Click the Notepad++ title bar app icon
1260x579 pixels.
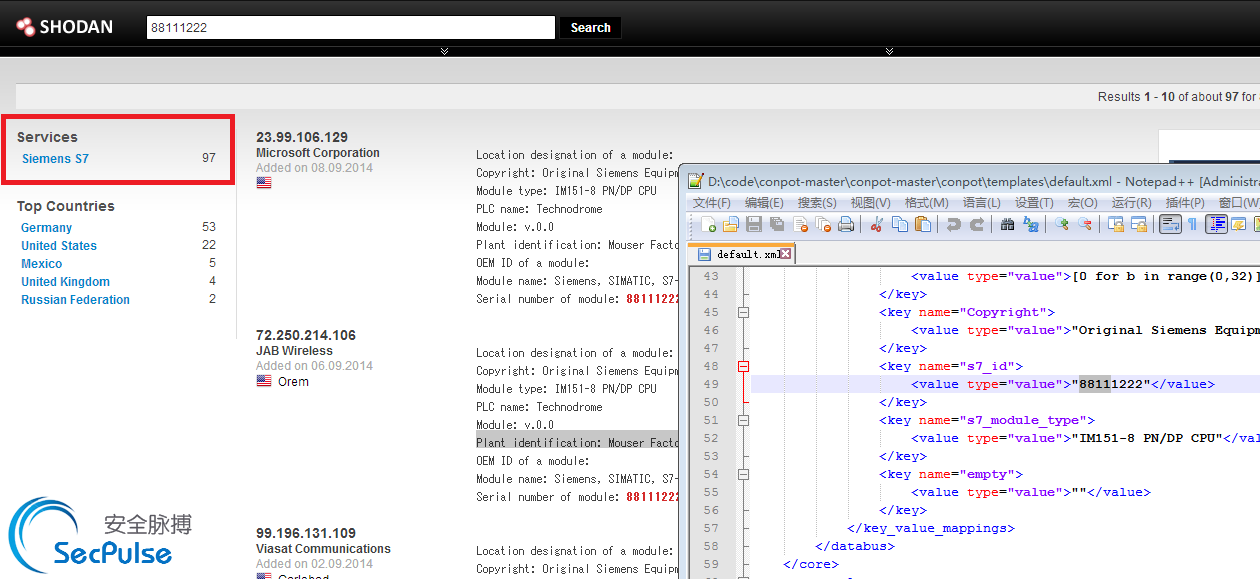[x=695, y=181]
